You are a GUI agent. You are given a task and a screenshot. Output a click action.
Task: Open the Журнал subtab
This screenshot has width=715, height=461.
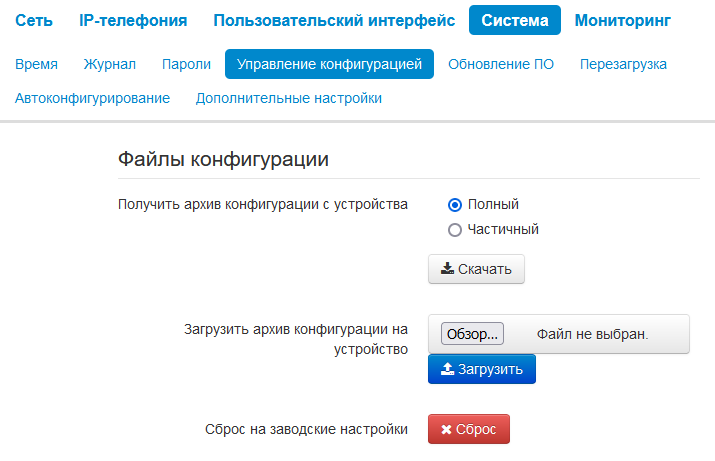tap(110, 64)
